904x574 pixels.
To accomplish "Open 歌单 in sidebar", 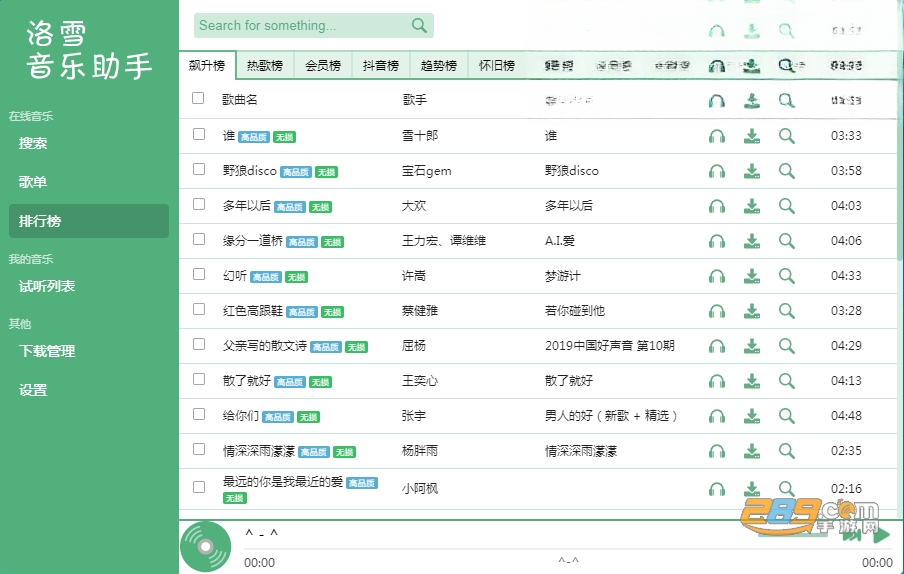I will click(x=89, y=182).
